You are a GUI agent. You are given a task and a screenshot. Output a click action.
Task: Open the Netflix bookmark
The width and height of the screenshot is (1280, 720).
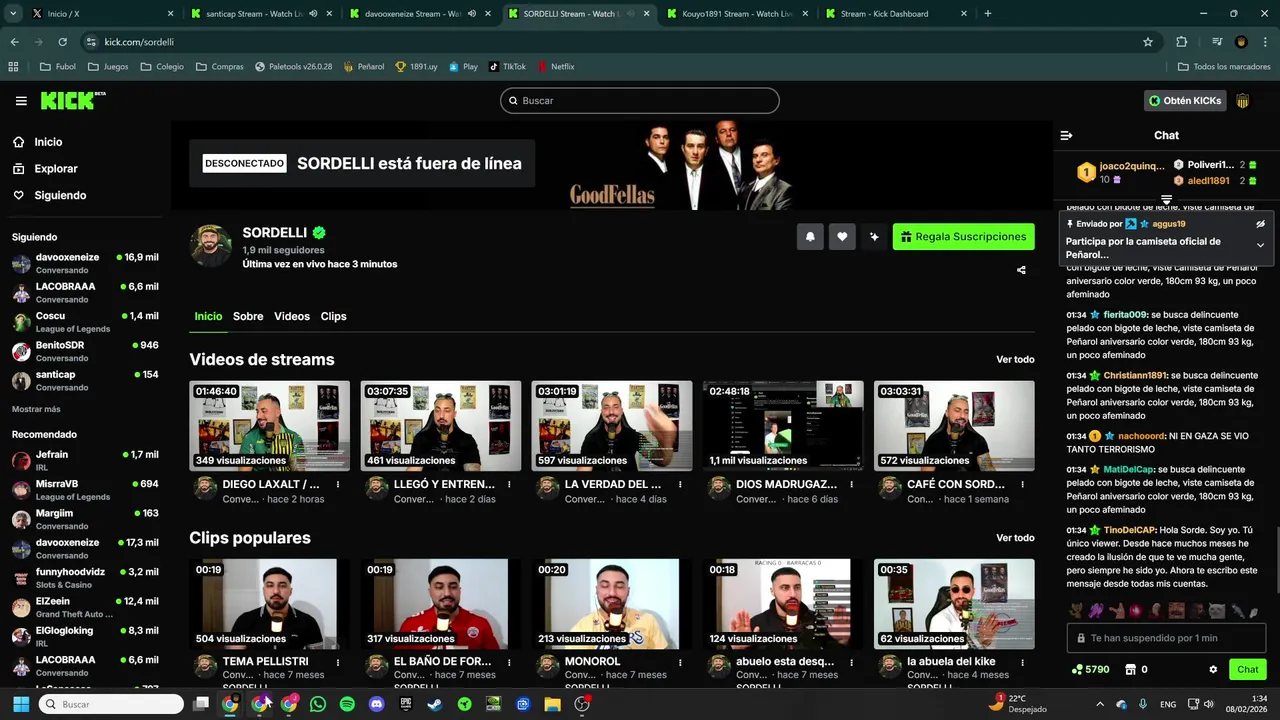(x=555, y=67)
